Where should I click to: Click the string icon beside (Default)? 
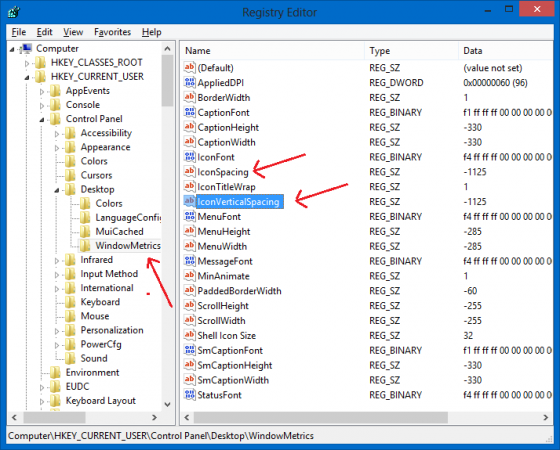189,68
